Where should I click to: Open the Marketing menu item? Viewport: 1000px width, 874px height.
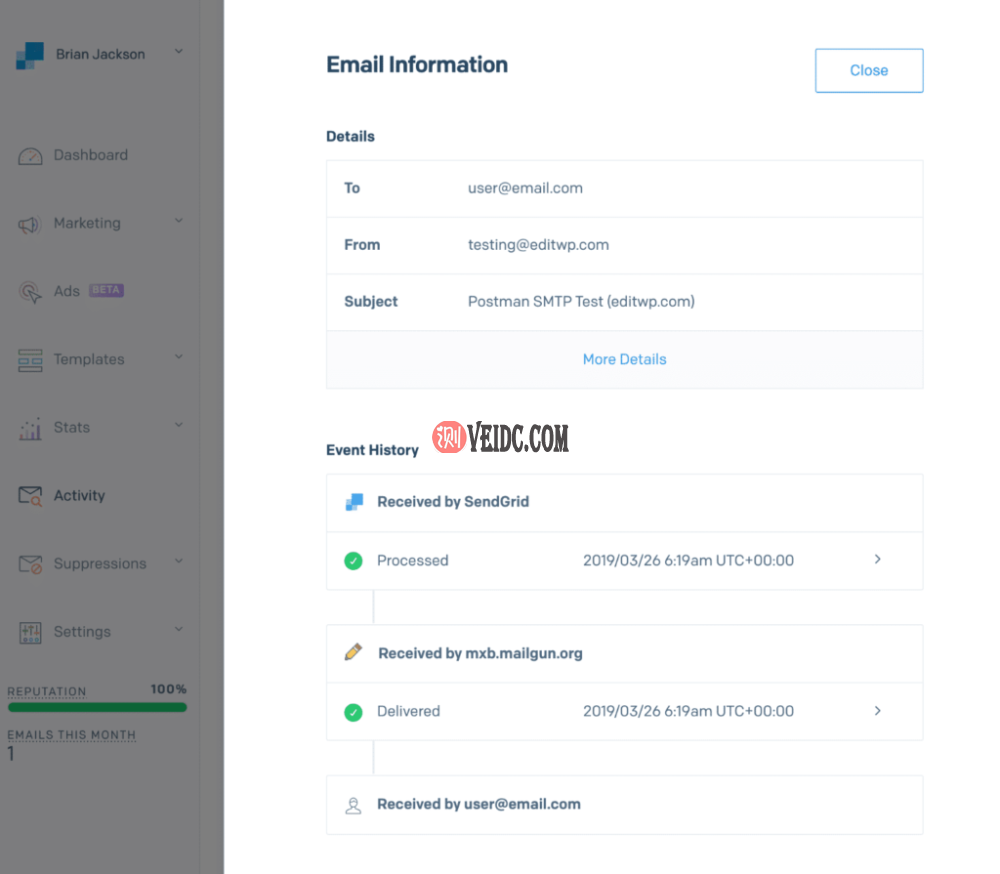point(87,223)
